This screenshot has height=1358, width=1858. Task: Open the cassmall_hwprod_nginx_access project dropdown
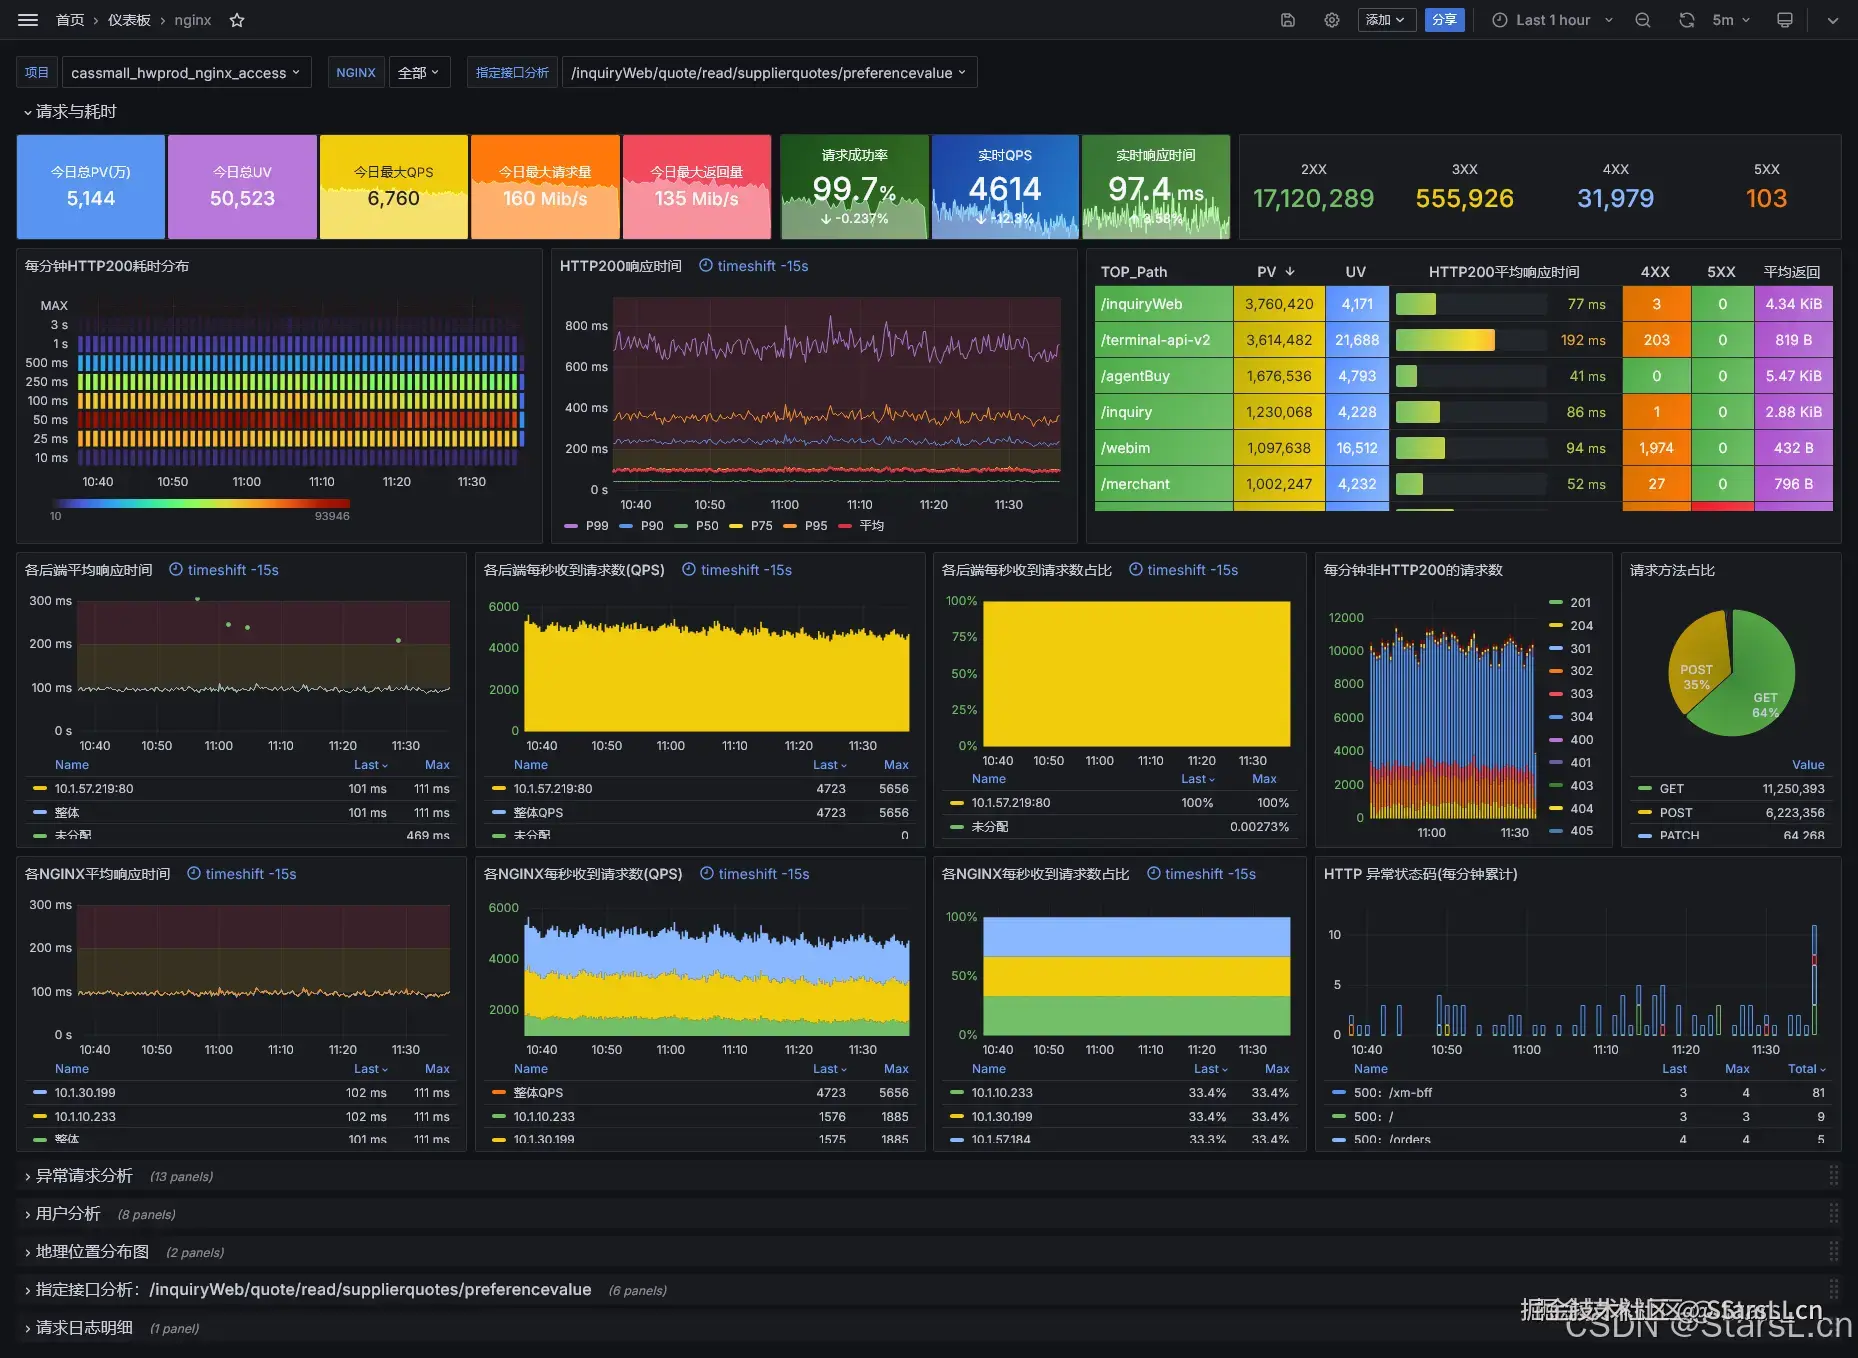pyautogui.click(x=186, y=73)
